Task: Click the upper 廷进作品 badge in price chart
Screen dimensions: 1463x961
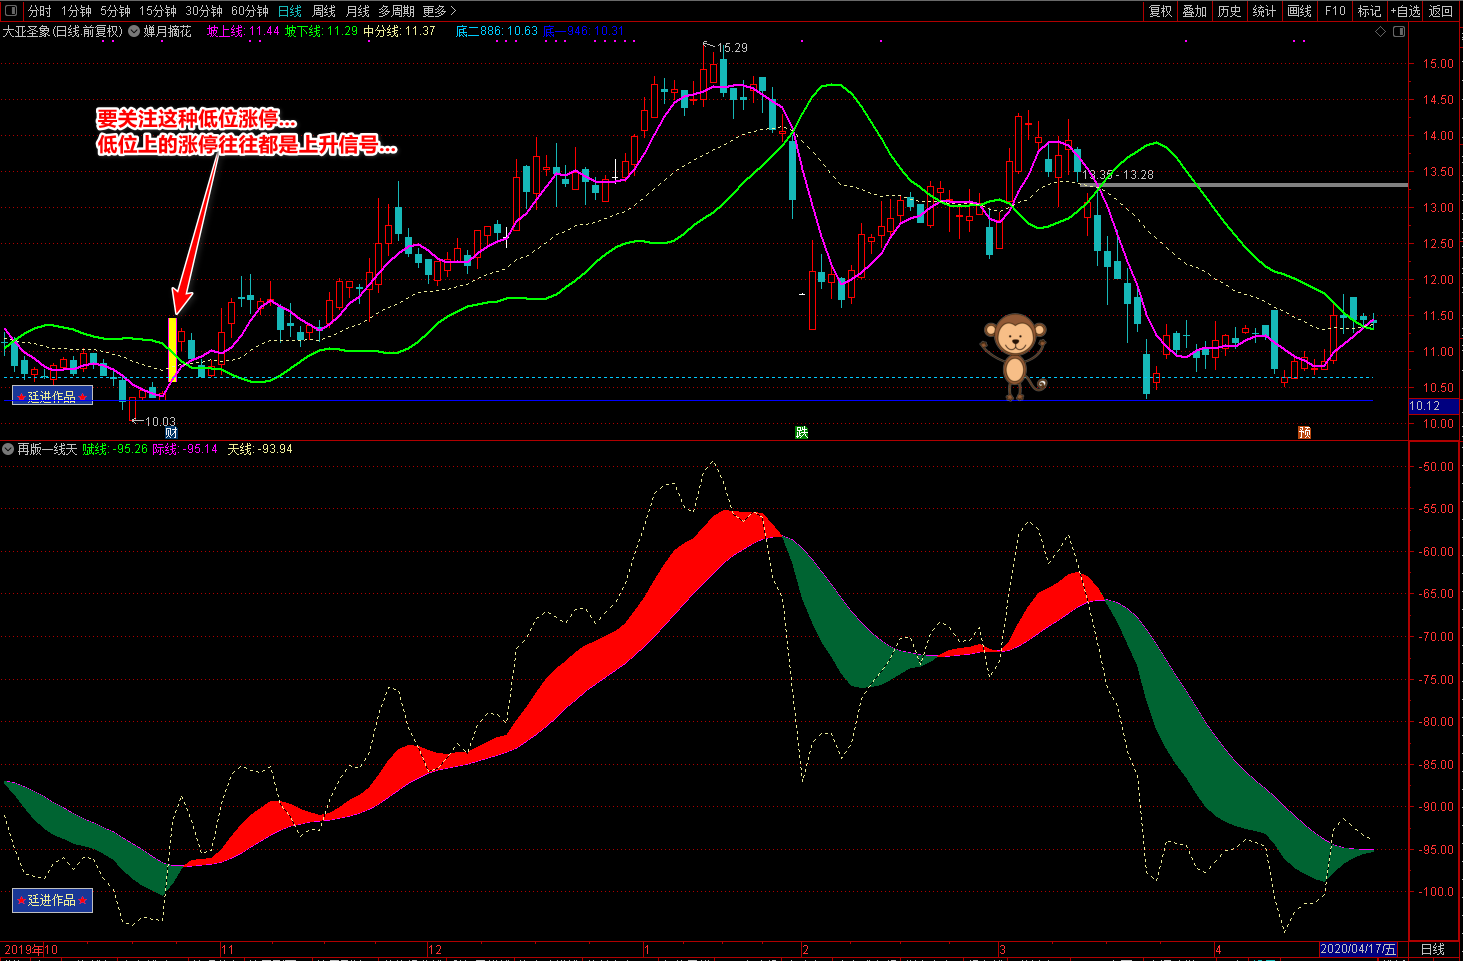Action: coord(52,396)
